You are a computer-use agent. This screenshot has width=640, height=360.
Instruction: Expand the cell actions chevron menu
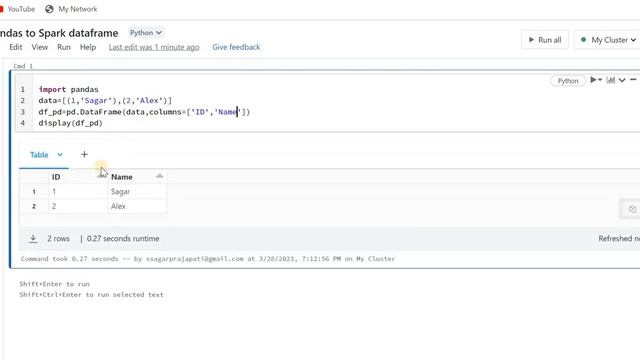coord(622,80)
